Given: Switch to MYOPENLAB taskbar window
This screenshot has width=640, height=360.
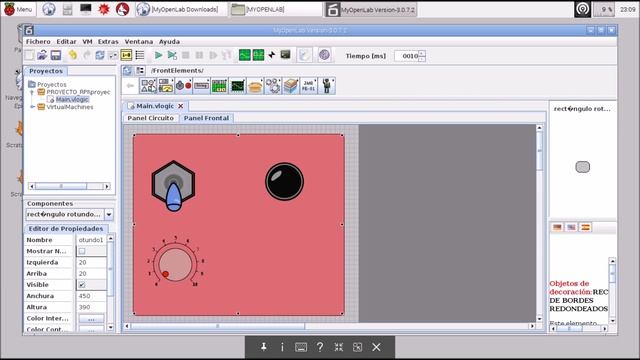Looking at the screenshot, I should (x=275, y=9).
